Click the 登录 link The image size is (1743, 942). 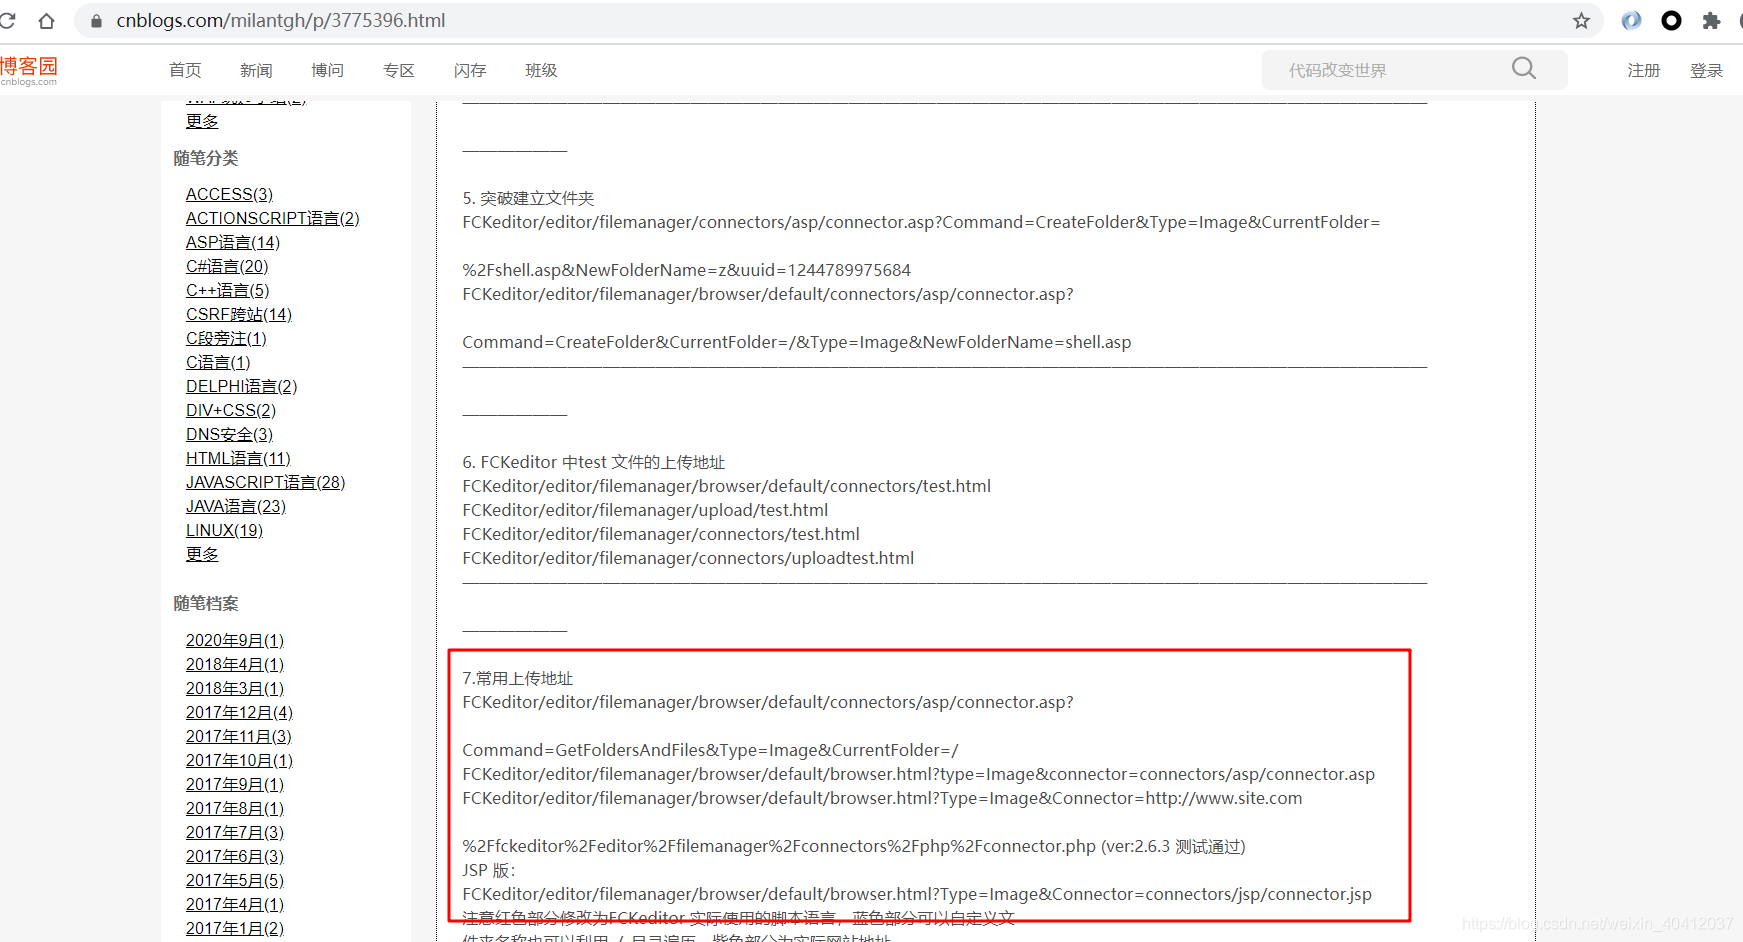[1706, 70]
